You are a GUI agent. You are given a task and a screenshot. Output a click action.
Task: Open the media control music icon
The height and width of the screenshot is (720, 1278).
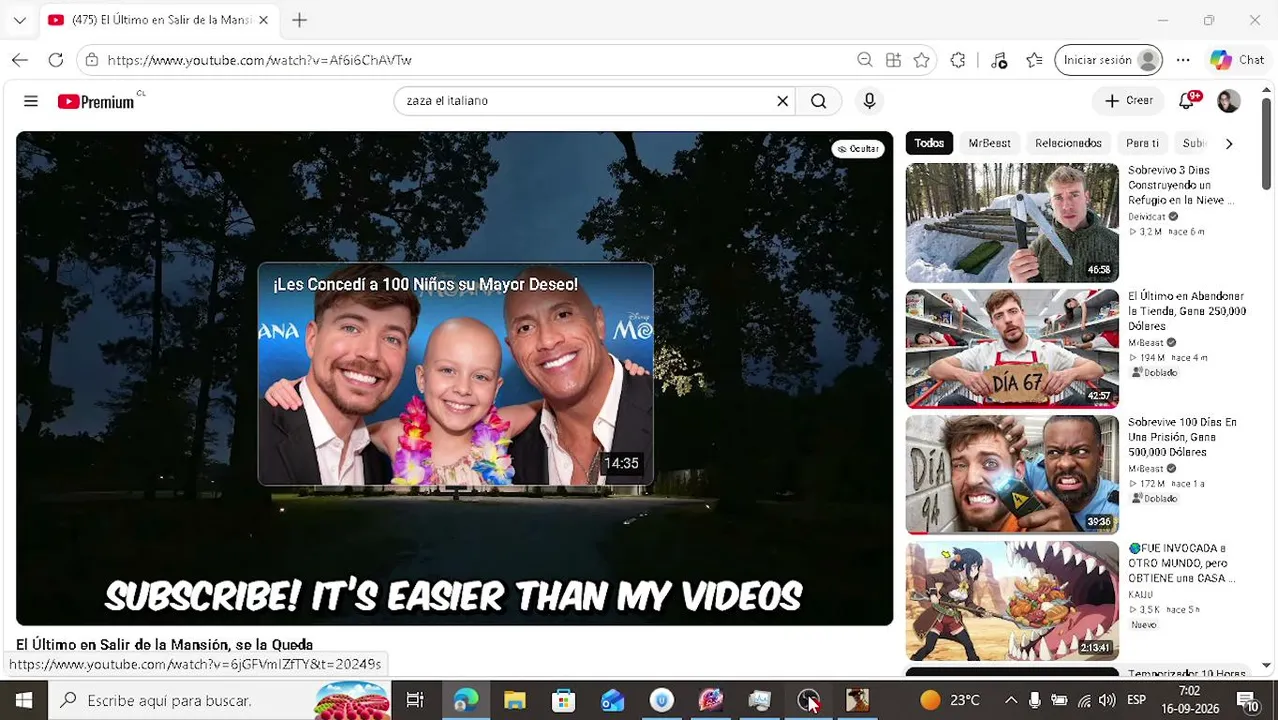(x=999, y=60)
